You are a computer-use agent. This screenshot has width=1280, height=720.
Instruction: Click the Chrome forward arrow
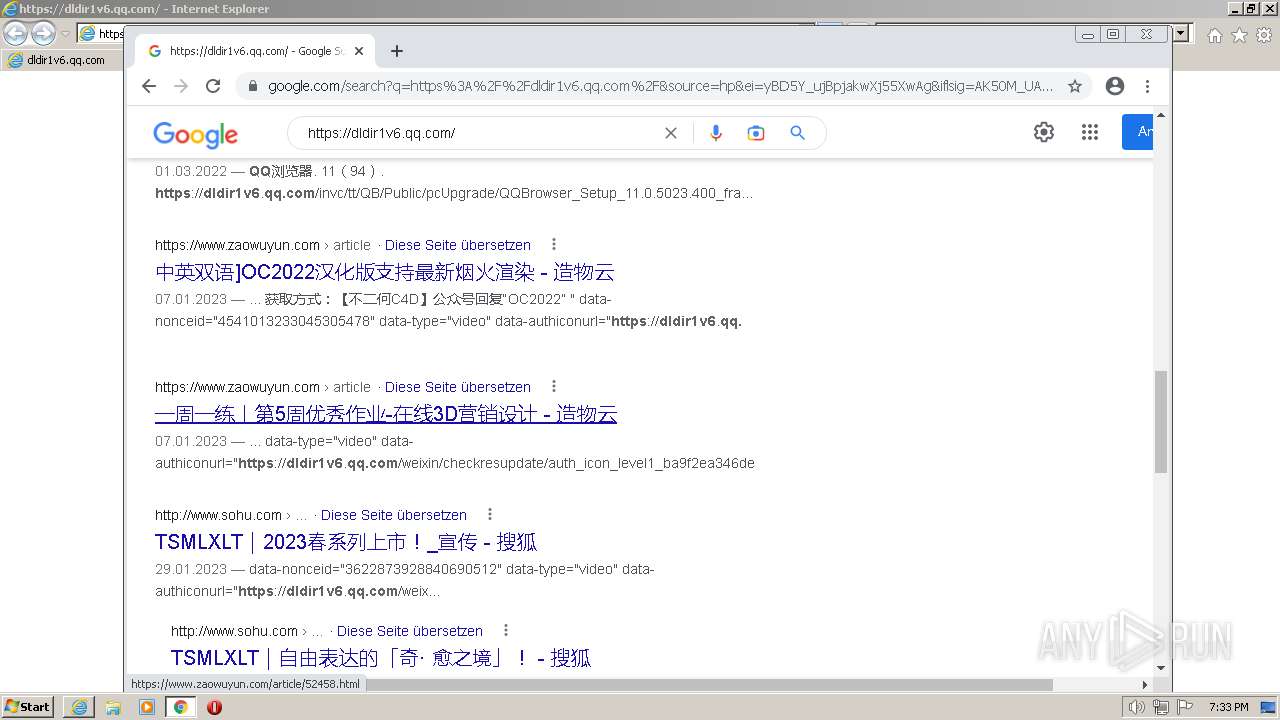click(181, 86)
